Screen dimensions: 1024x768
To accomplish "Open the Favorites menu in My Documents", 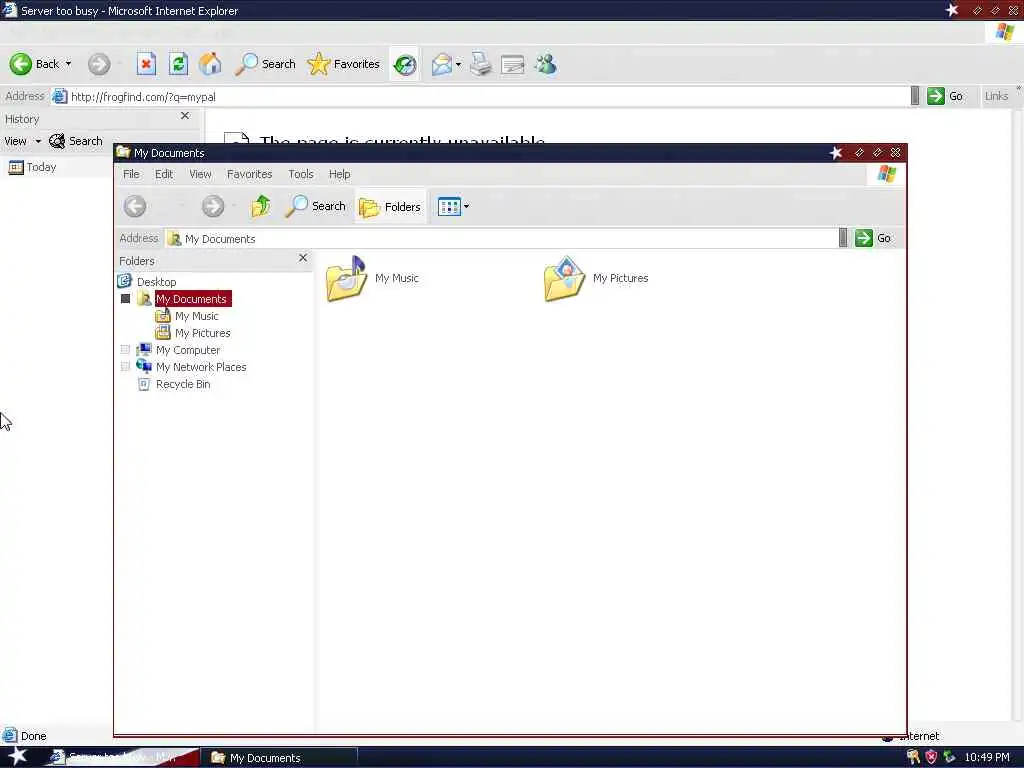I will [x=249, y=174].
